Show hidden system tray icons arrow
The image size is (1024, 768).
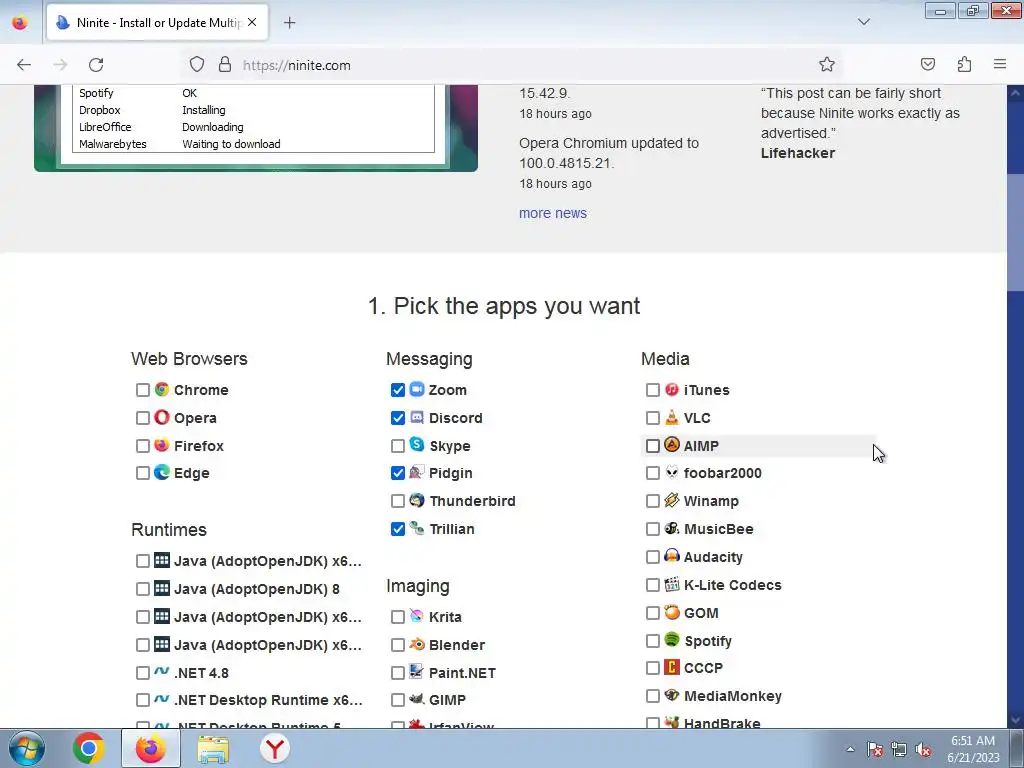tap(850, 749)
